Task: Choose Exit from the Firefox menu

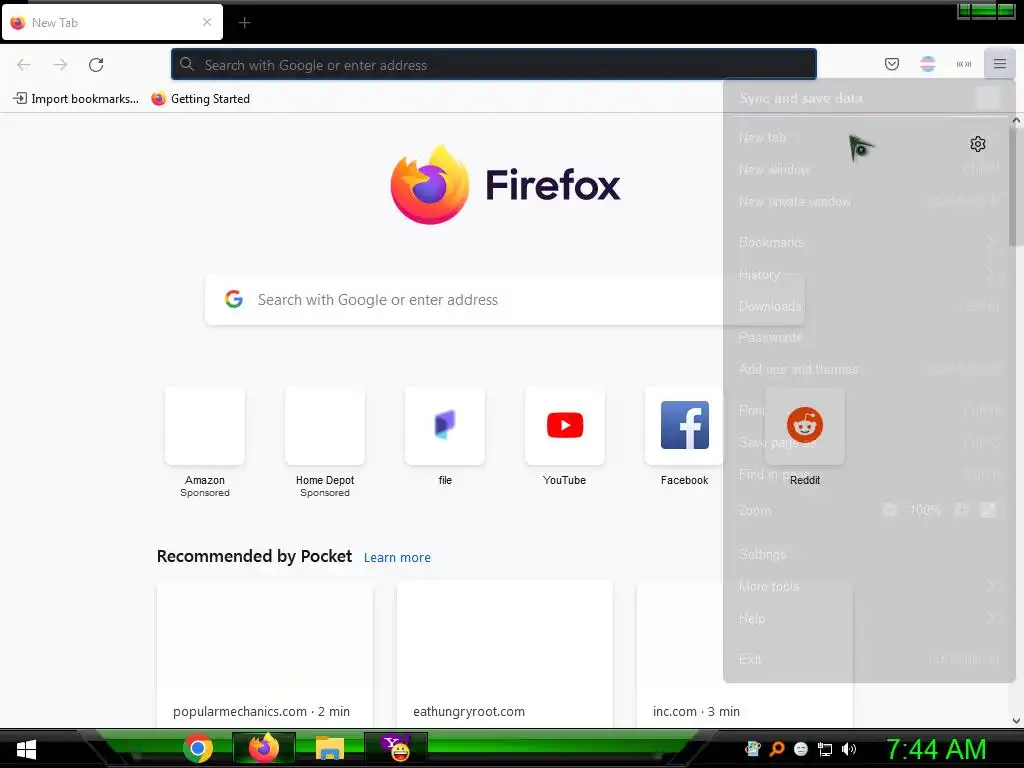Action: coord(869,660)
